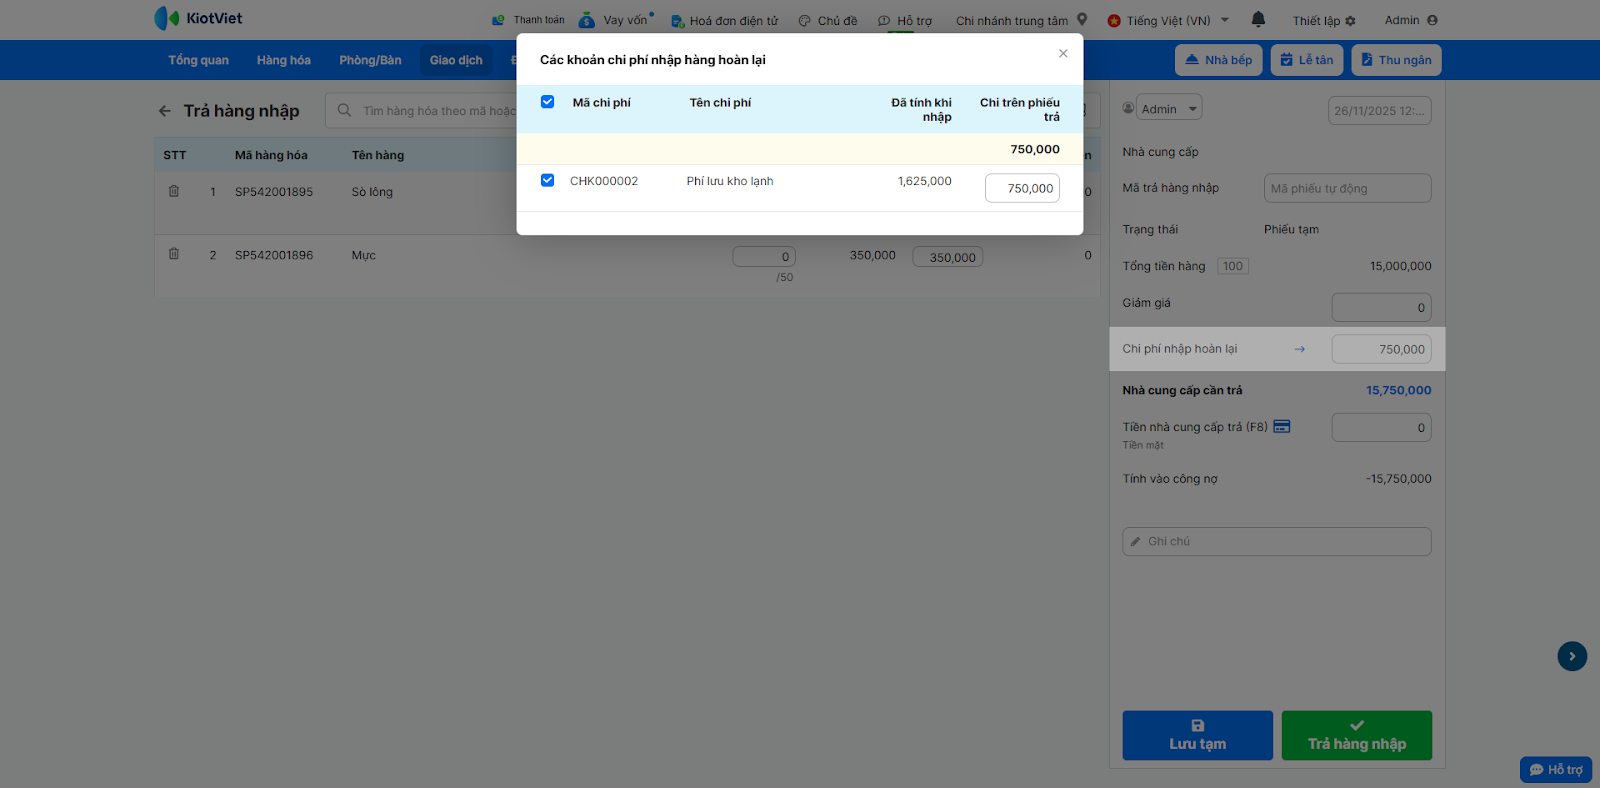The width and height of the screenshot is (1600, 788).
Task: Delete the SP542001896 row with the trash icon
Action: coord(174,254)
